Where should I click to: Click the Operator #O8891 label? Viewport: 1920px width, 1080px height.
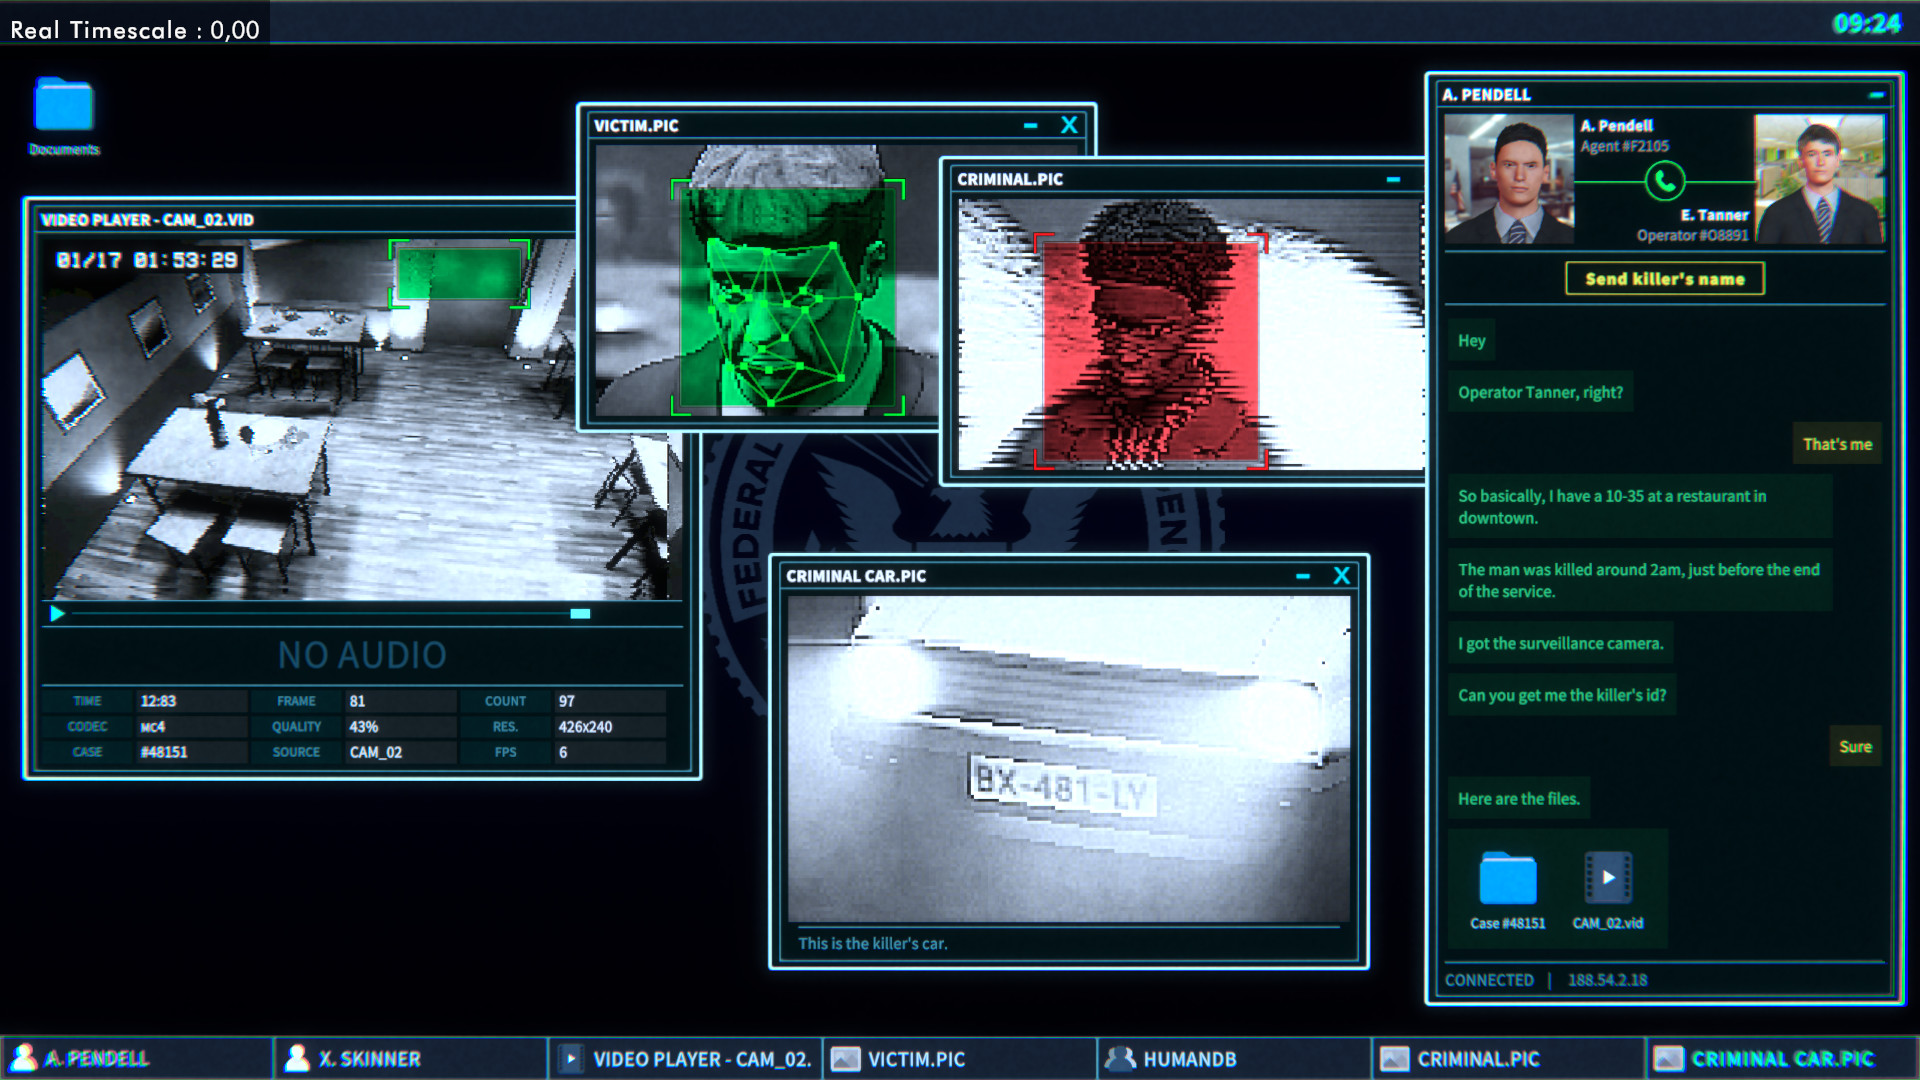(x=1692, y=235)
